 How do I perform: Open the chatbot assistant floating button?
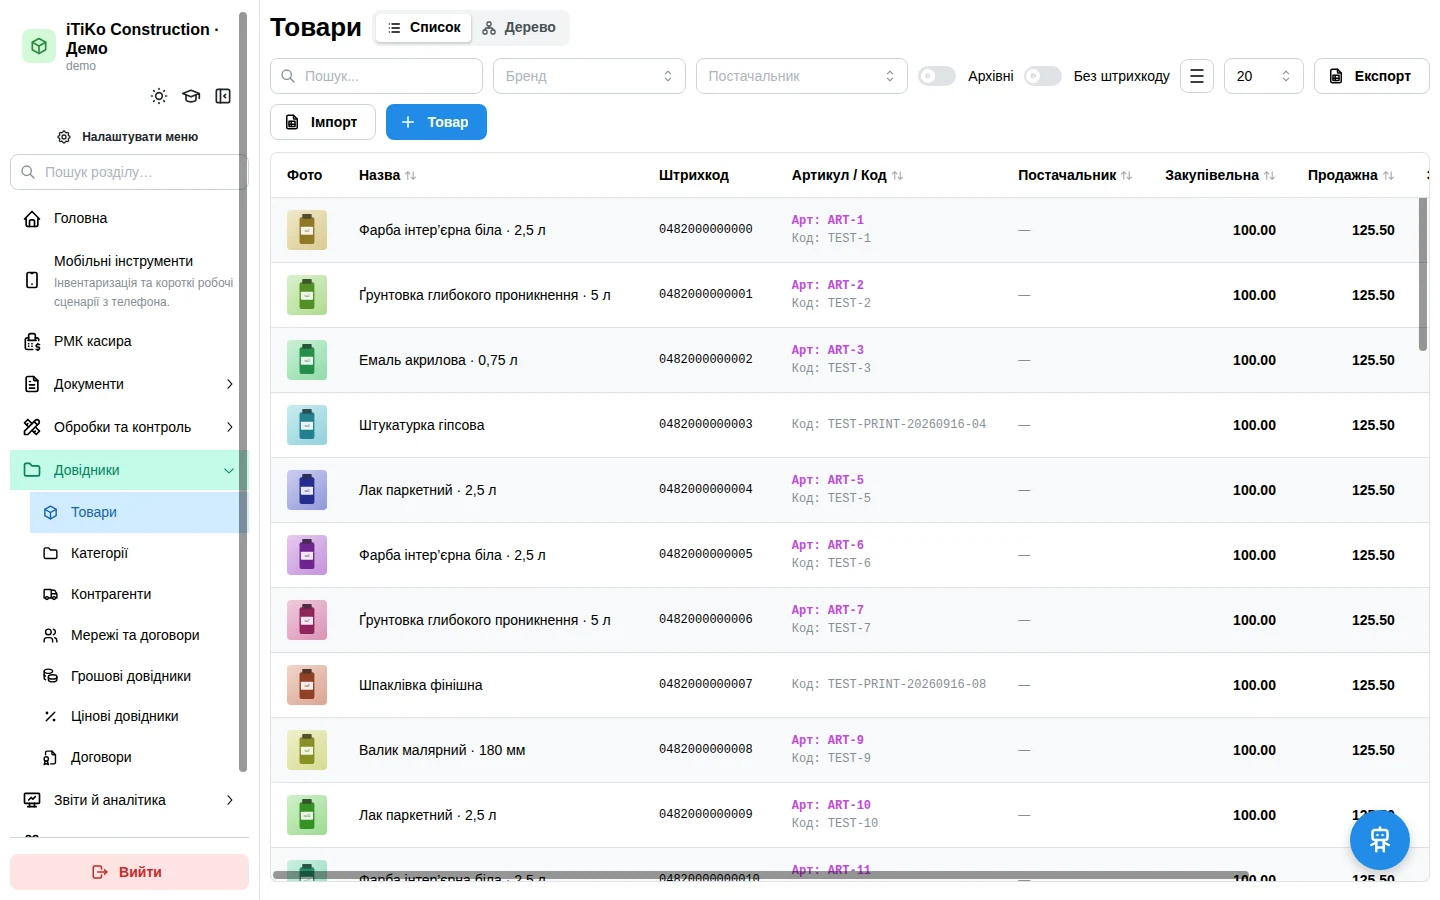pyautogui.click(x=1380, y=840)
